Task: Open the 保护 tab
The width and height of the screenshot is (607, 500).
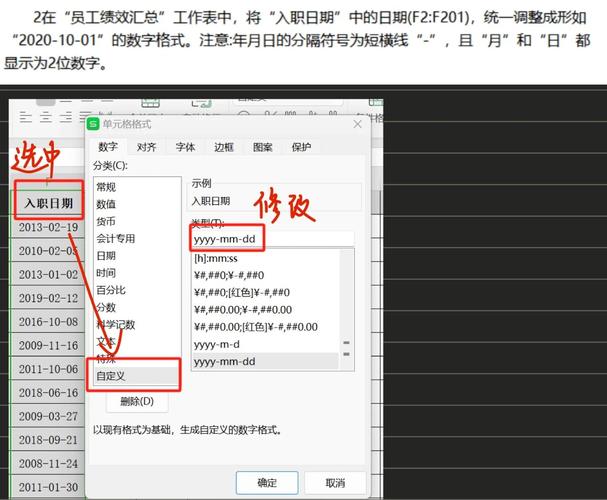Action: pos(301,147)
